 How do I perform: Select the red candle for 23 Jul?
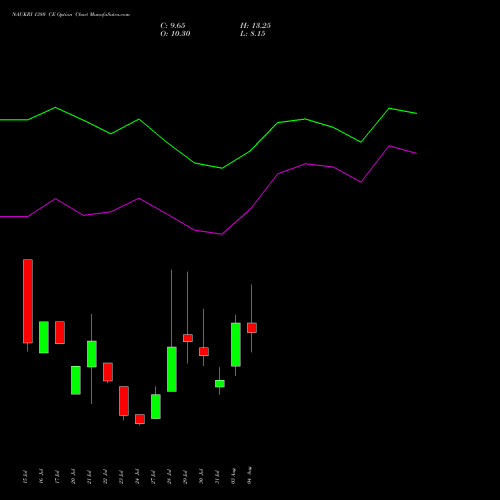[x=124, y=401]
